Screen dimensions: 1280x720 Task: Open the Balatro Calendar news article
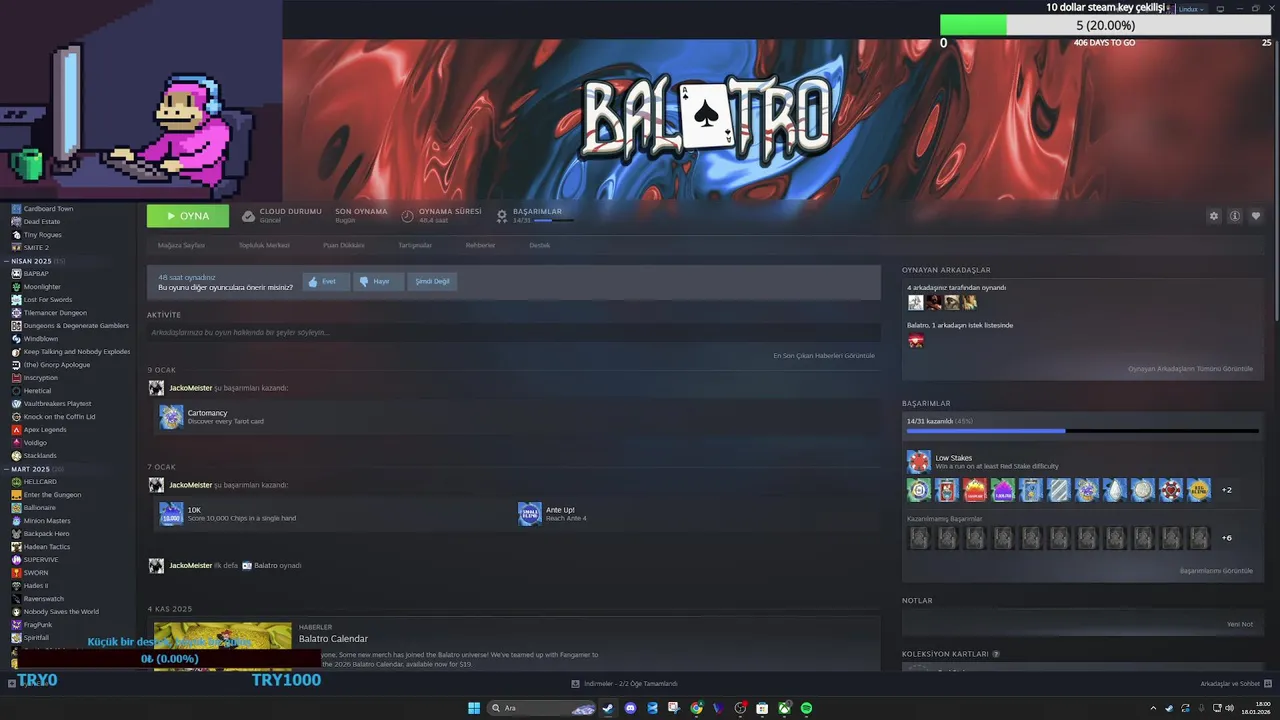[x=334, y=639]
